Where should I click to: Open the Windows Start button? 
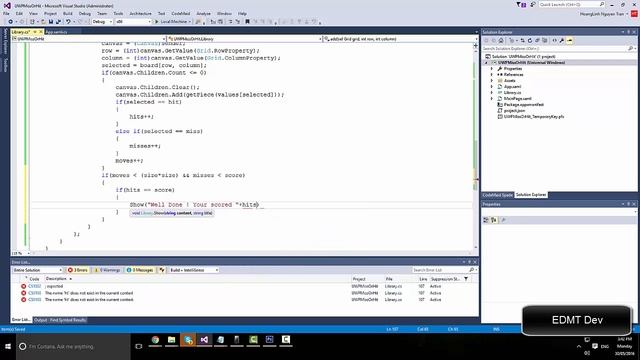point(8,347)
